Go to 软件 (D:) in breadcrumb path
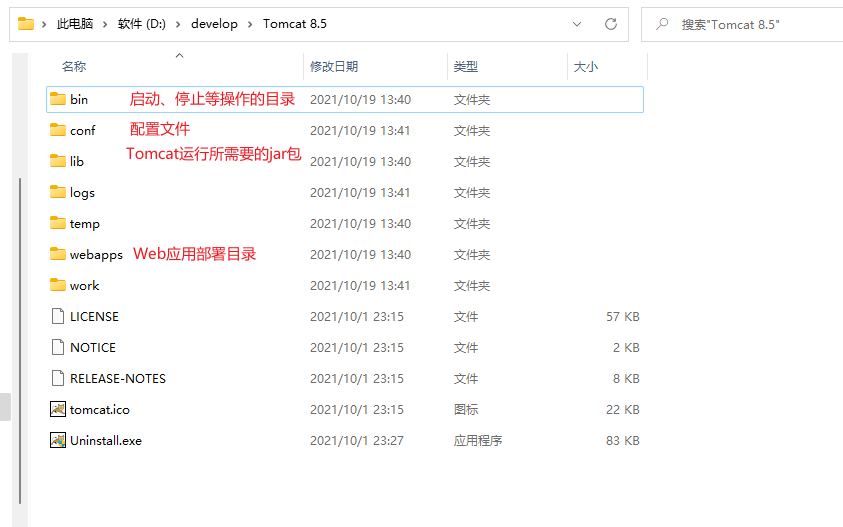This screenshot has height=527, width=843. (x=142, y=24)
